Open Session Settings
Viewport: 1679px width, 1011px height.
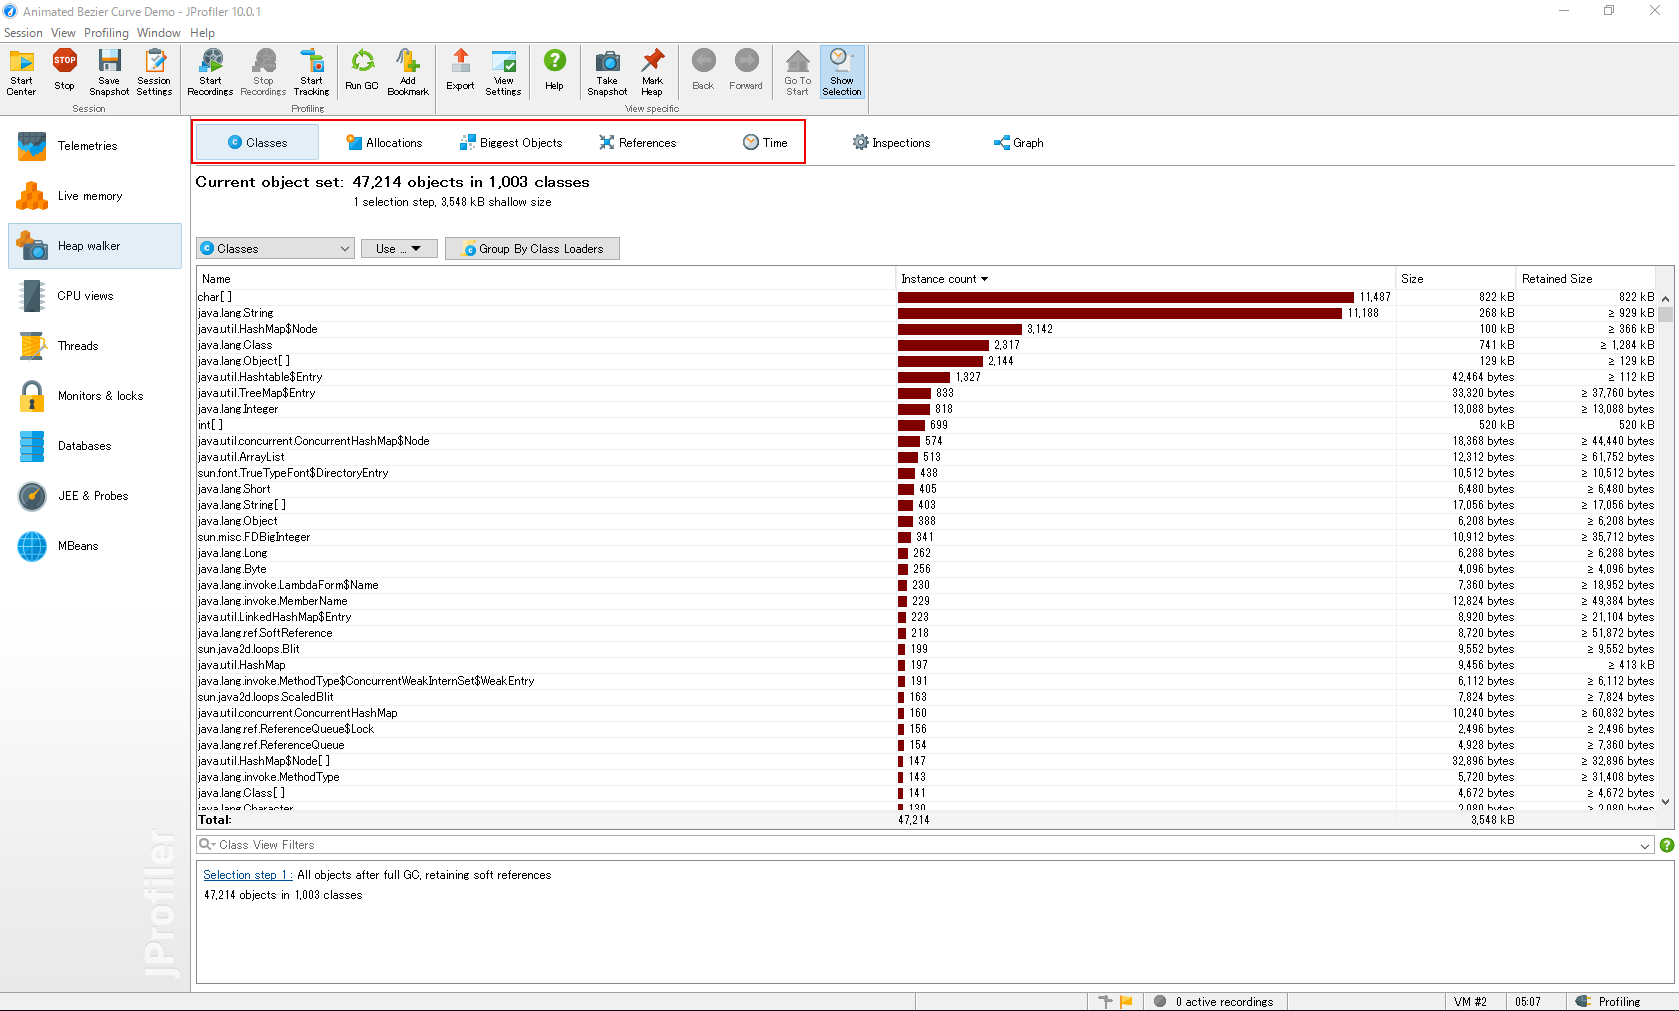(x=154, y=72)
